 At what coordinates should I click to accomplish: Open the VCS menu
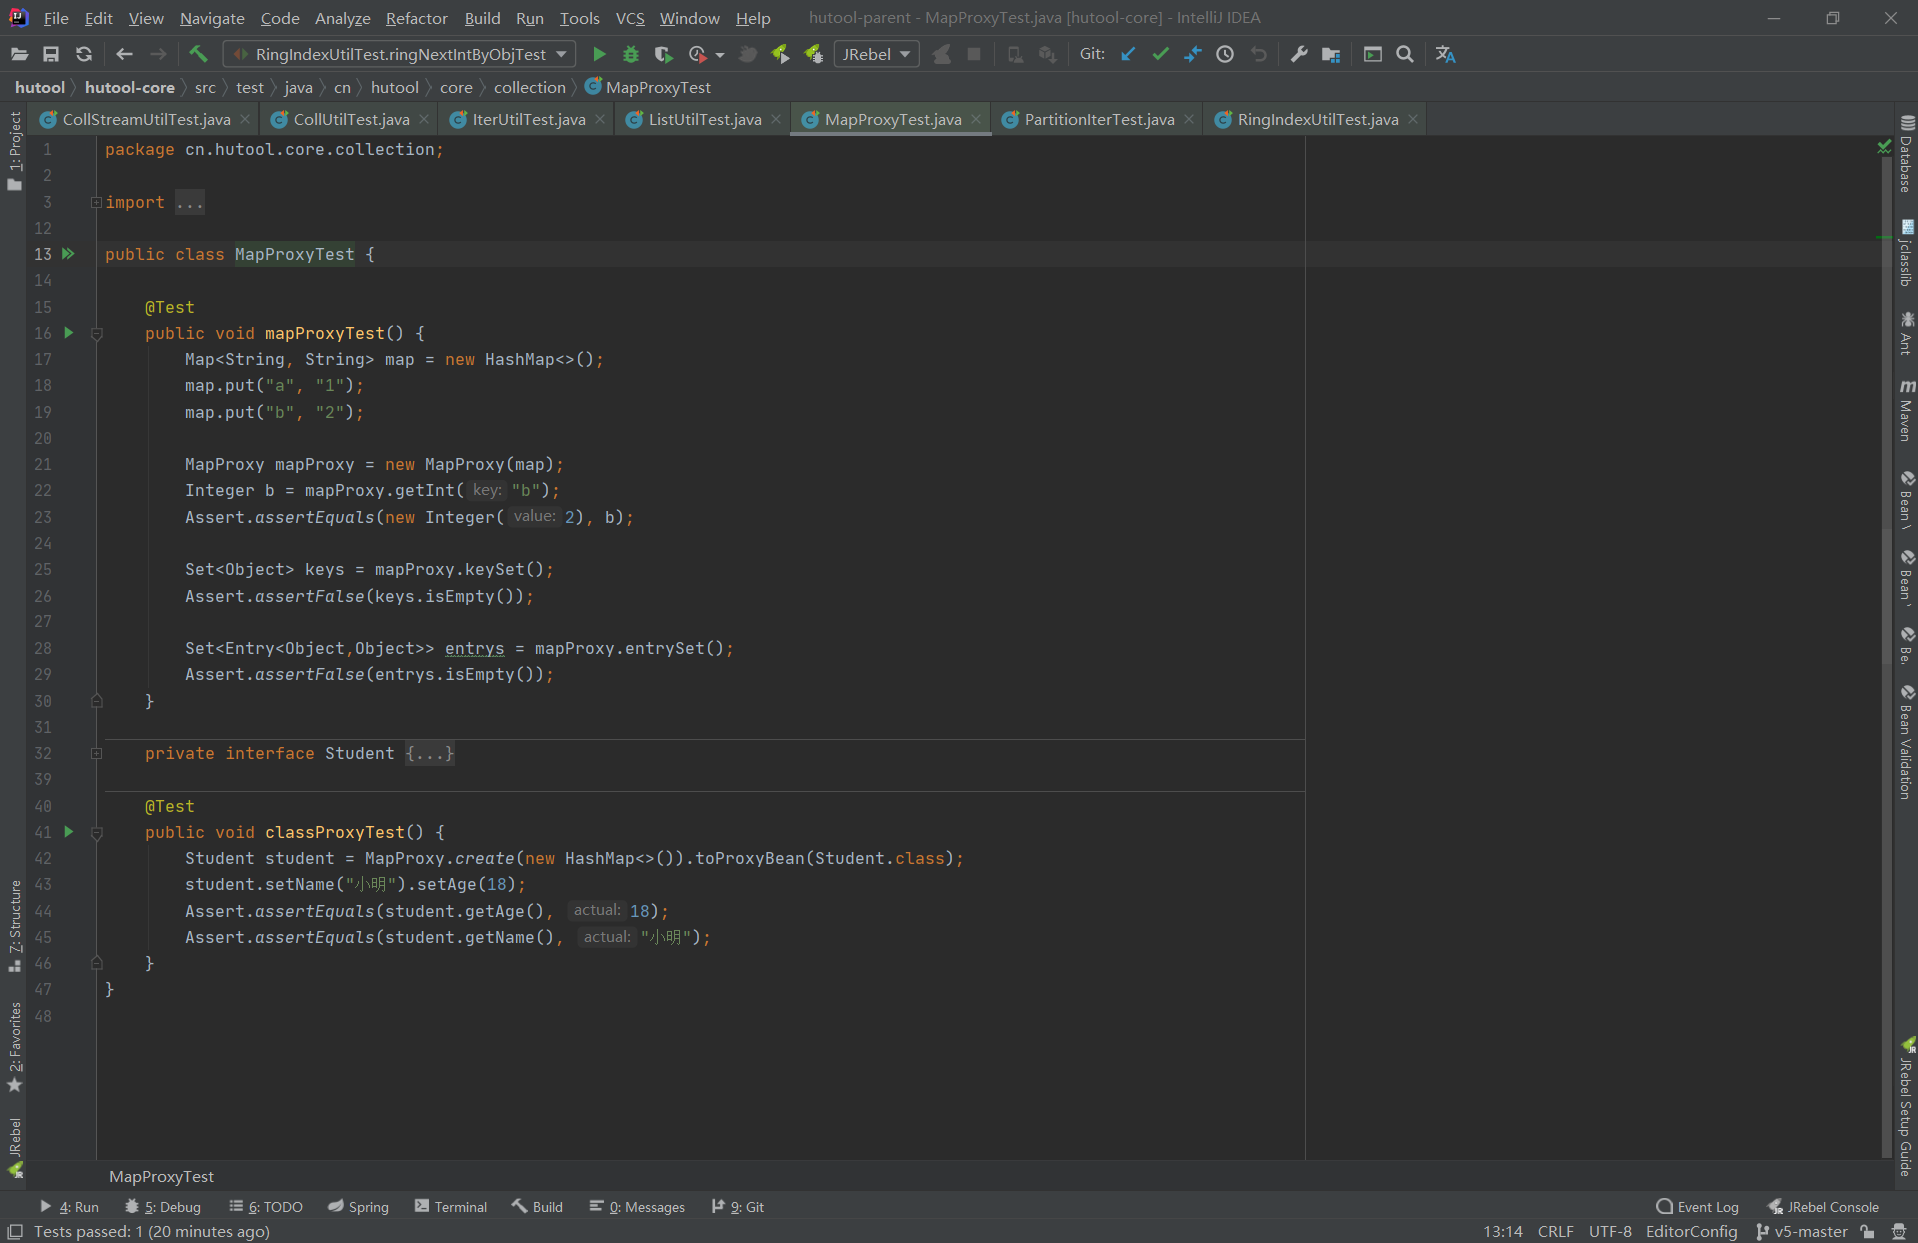(629, 18)
